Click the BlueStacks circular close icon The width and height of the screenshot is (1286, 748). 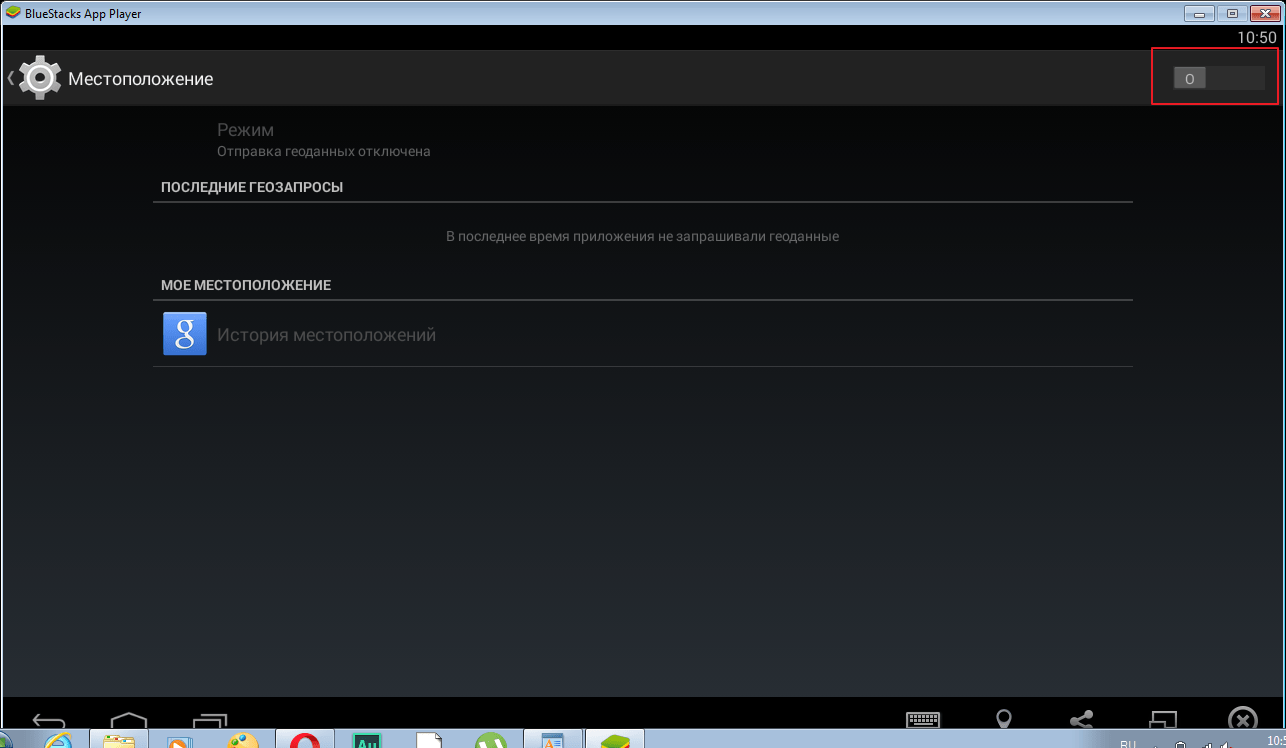pos(1242,721)
